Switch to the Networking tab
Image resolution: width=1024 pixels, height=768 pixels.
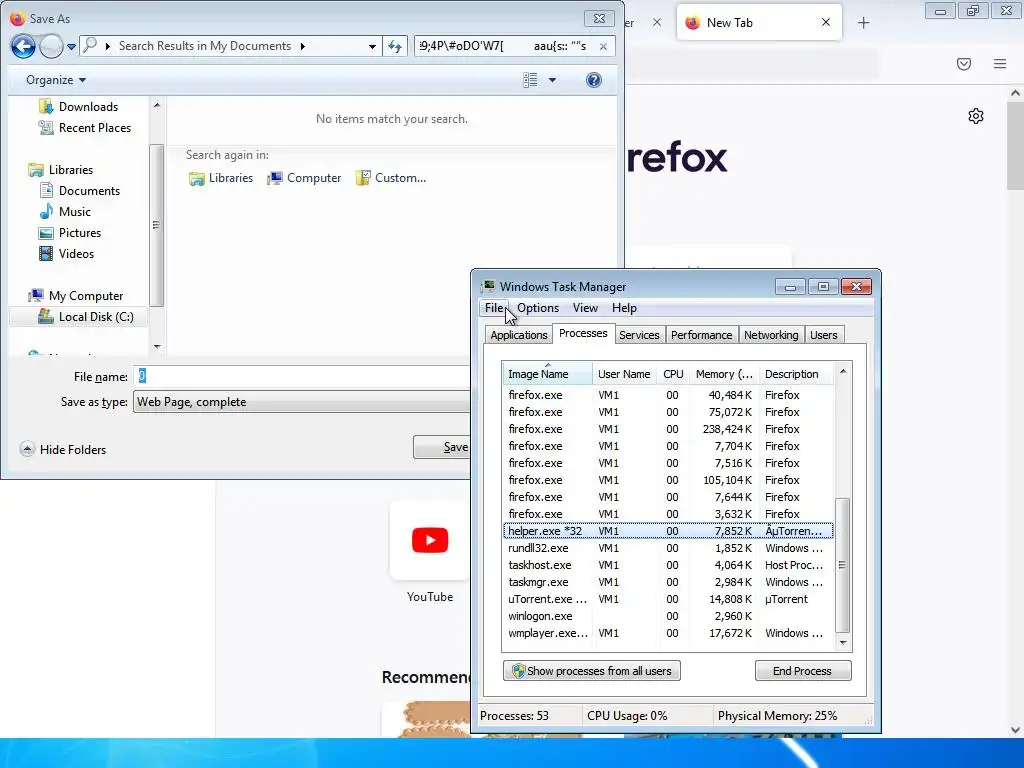pyautogui.click(x=771, y=335)
